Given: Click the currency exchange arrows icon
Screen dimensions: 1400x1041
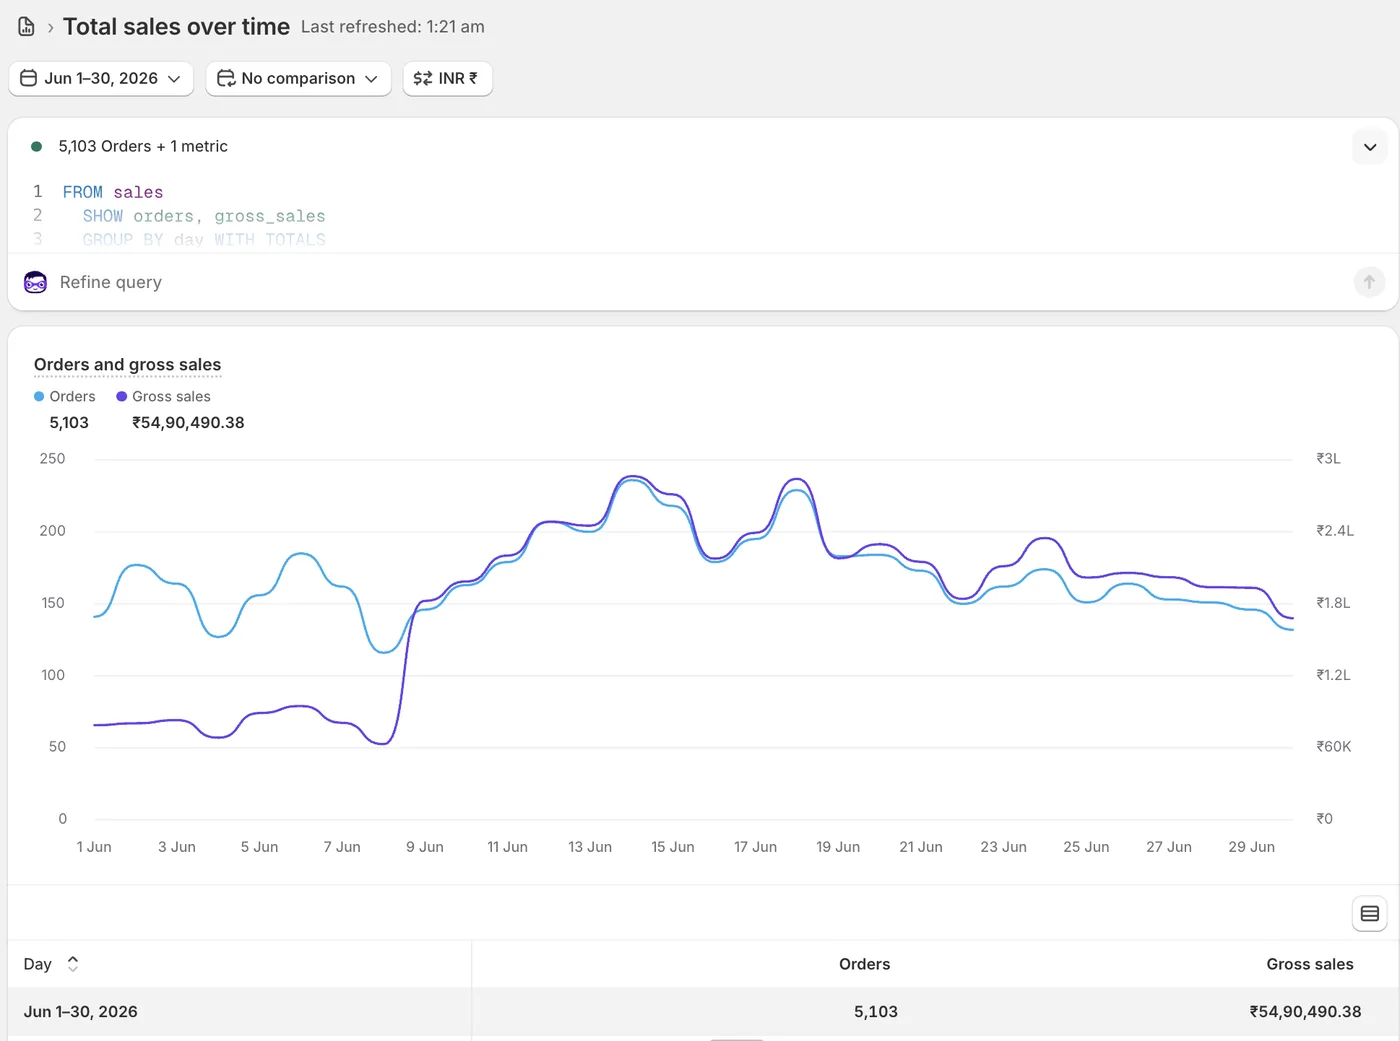Looking at the screenshot, I should [x=423, y=78].
